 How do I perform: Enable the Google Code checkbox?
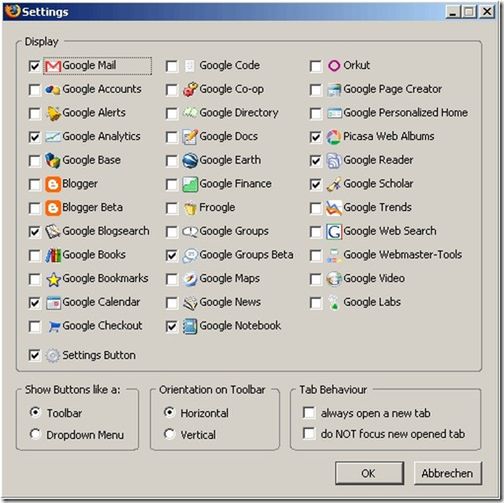(172, 66)
